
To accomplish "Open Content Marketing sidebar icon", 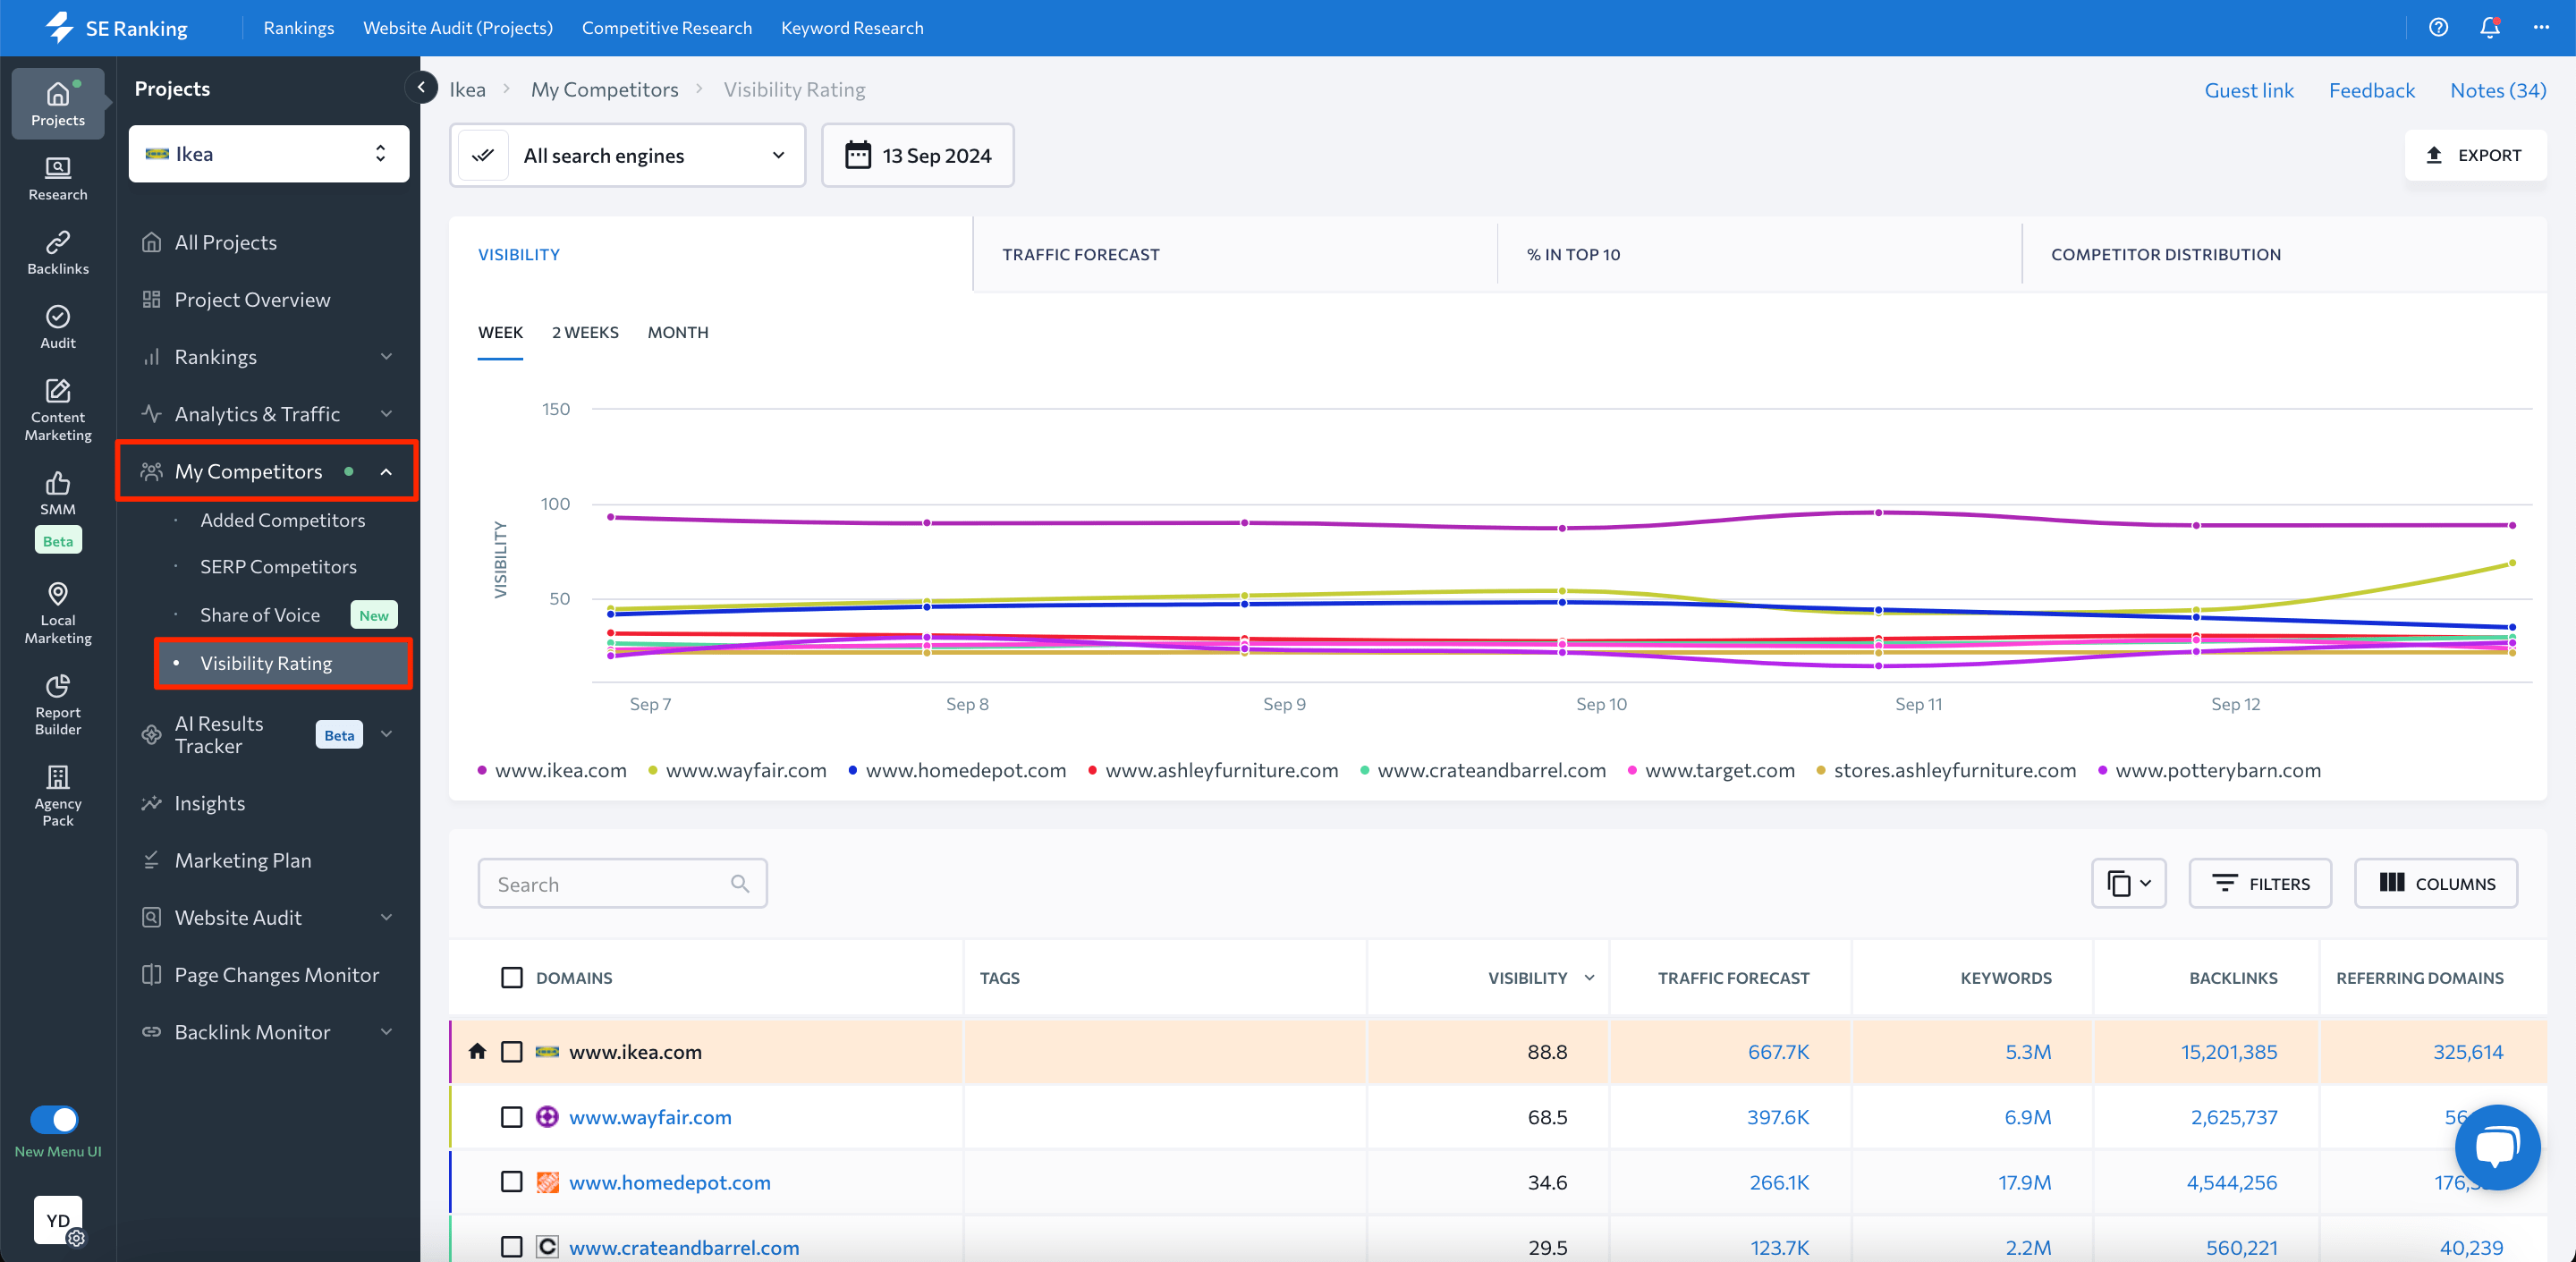I will tap(58, 409).
